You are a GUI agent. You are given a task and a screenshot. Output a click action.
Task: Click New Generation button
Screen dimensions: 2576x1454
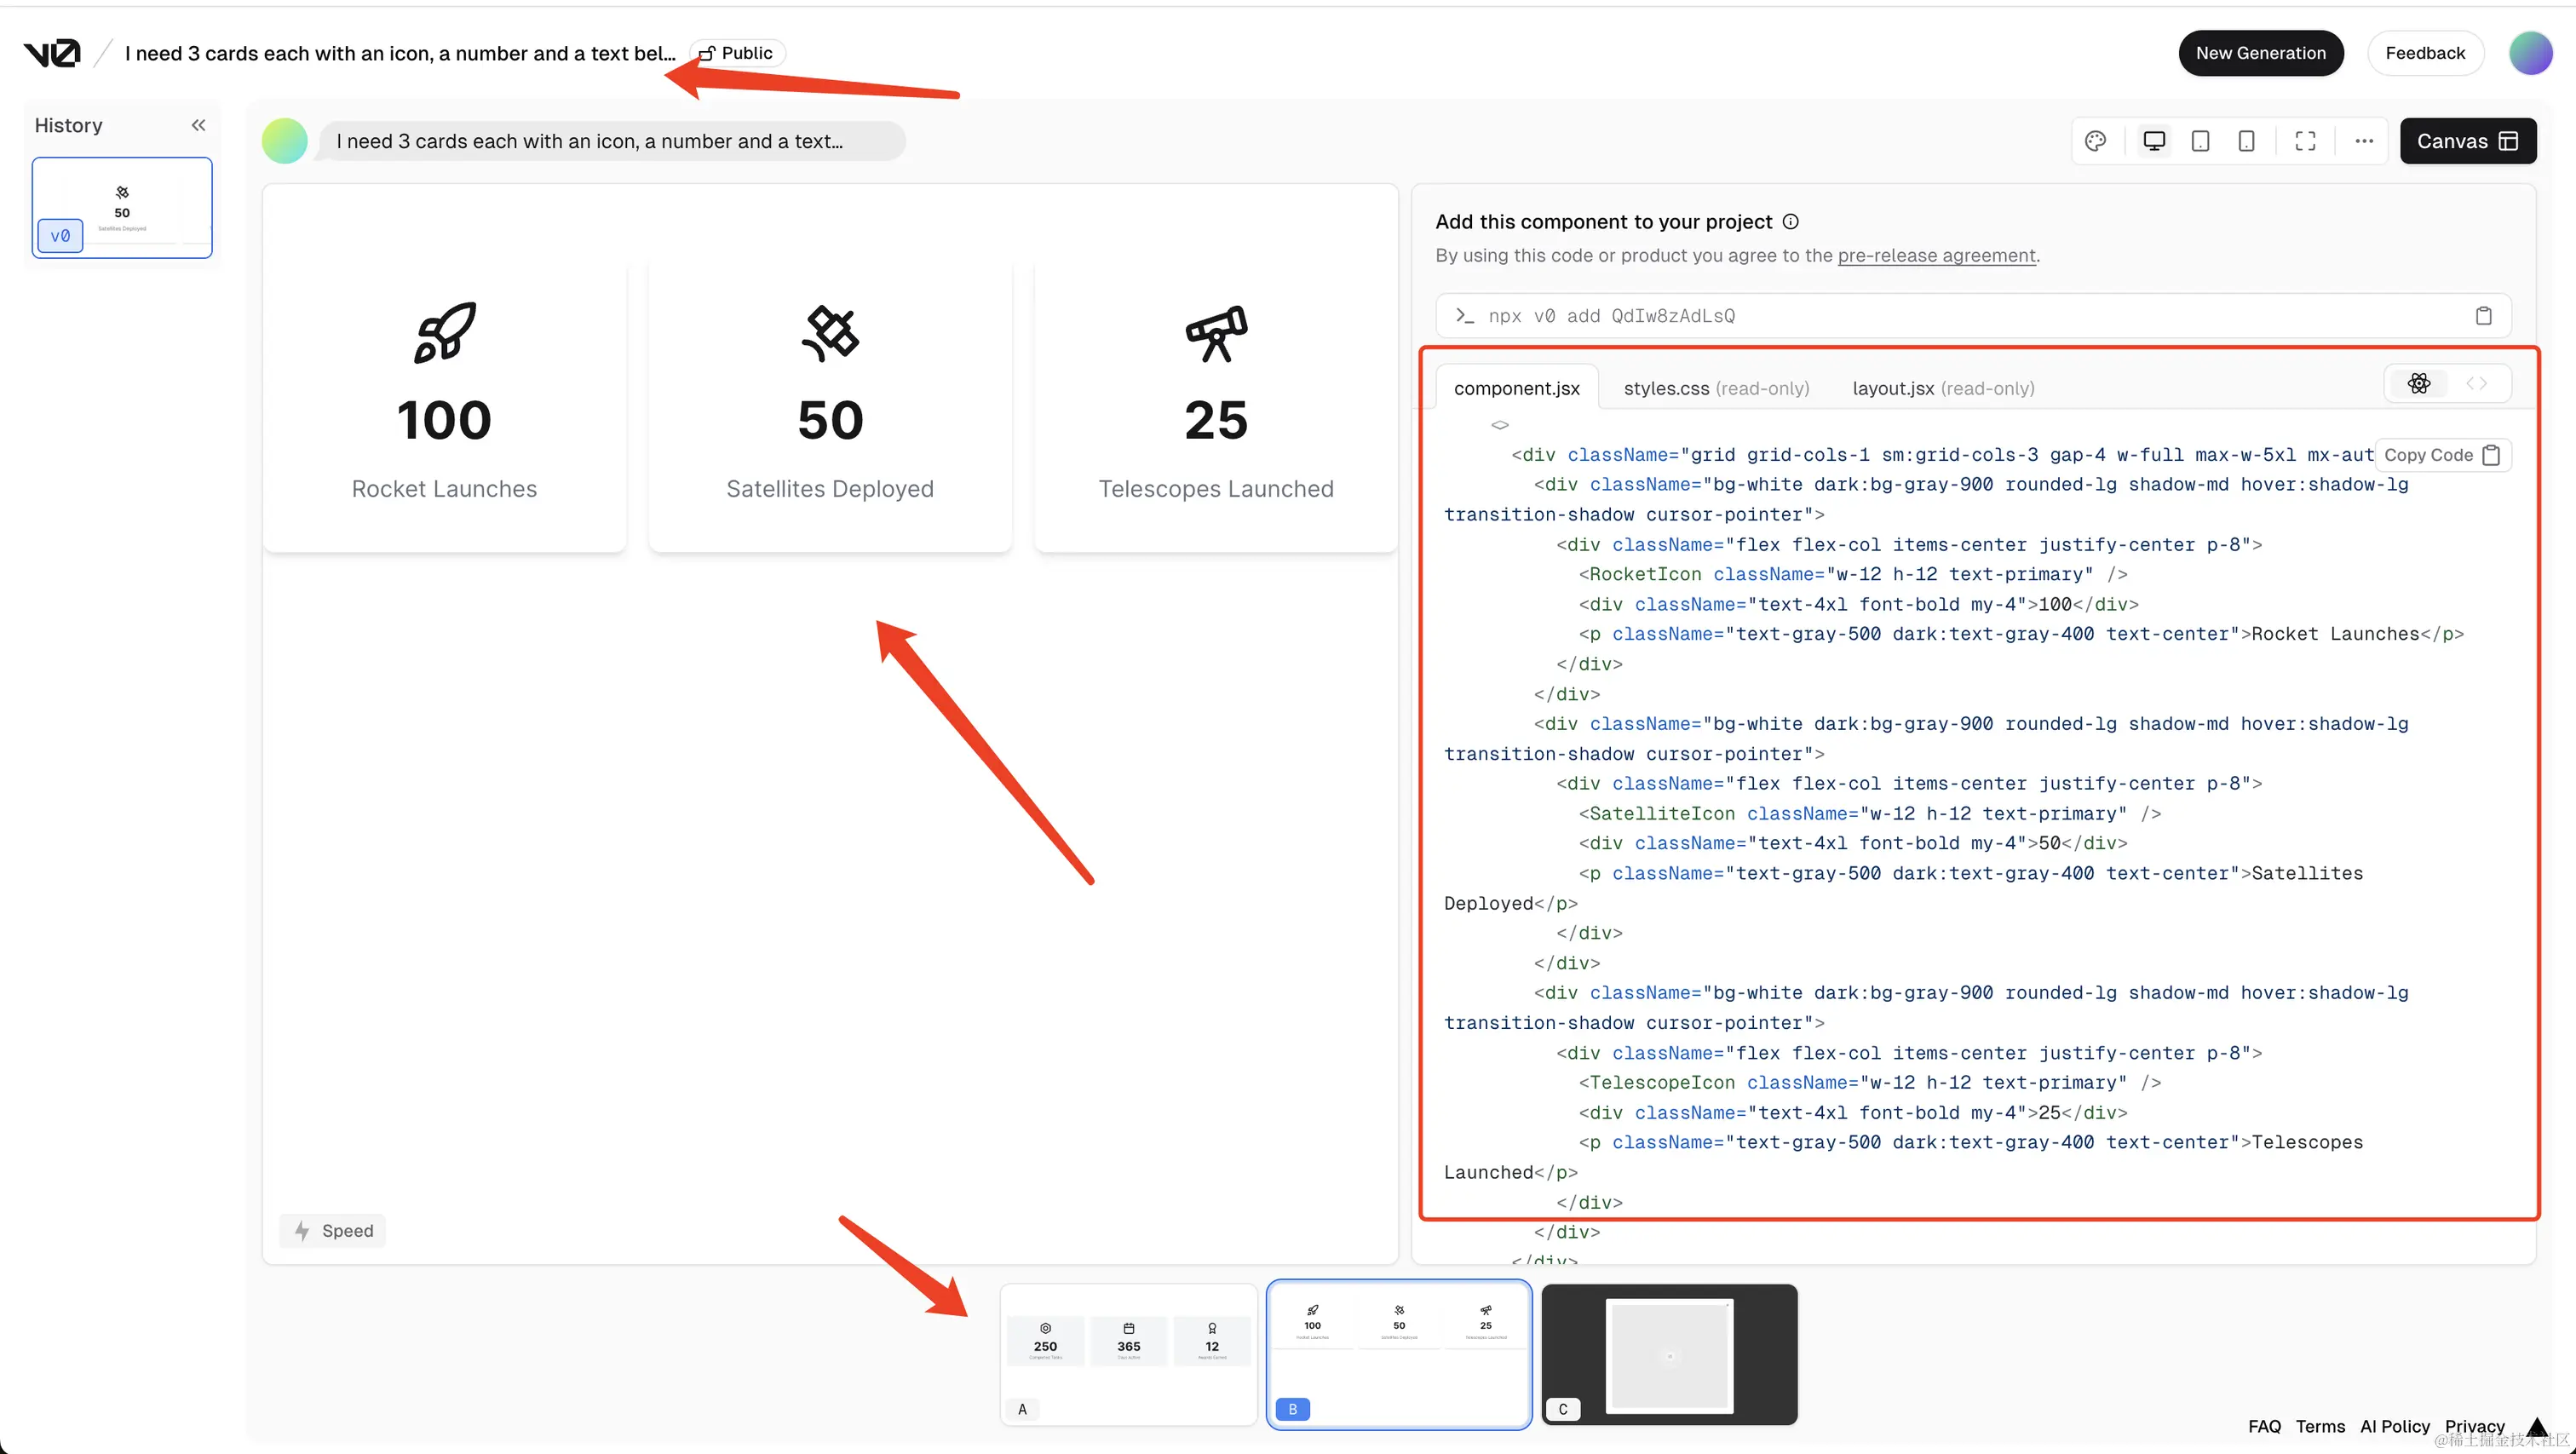point(2261,53)
